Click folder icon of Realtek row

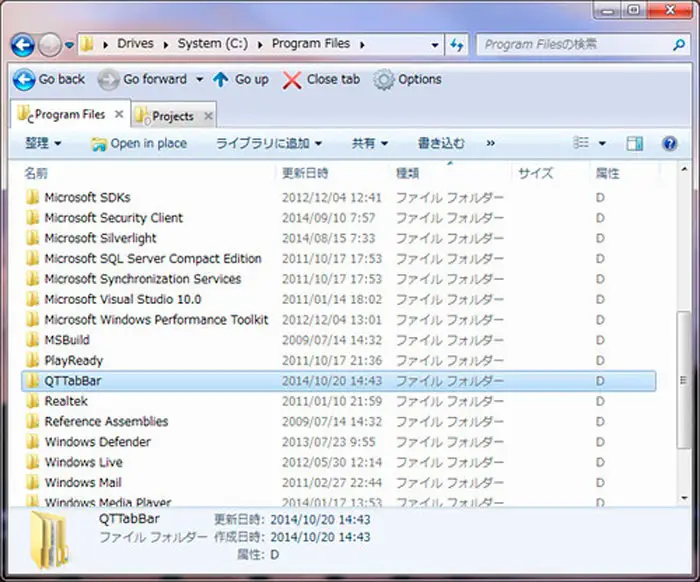[x=32, y=401]
